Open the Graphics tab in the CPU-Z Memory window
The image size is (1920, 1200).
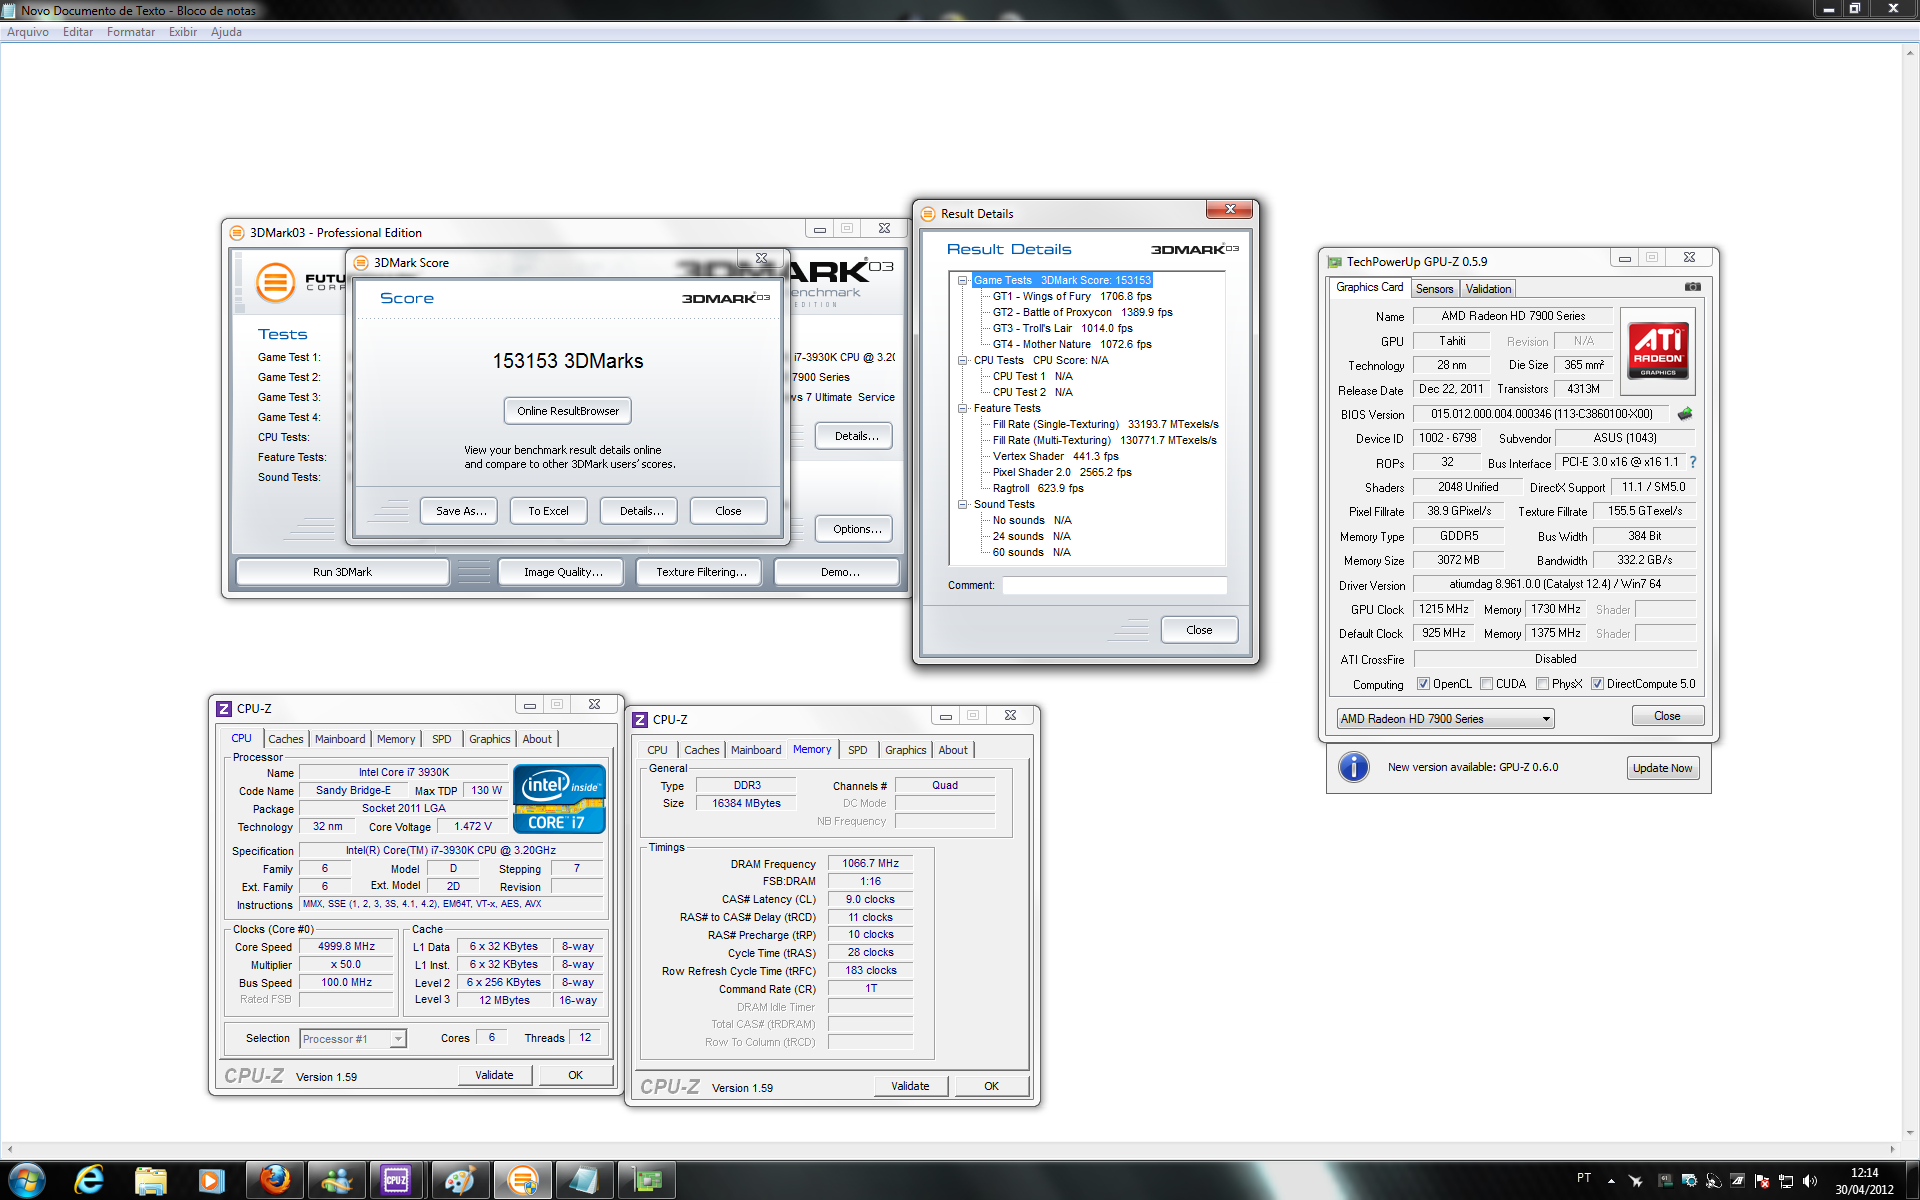coord(905,750)
